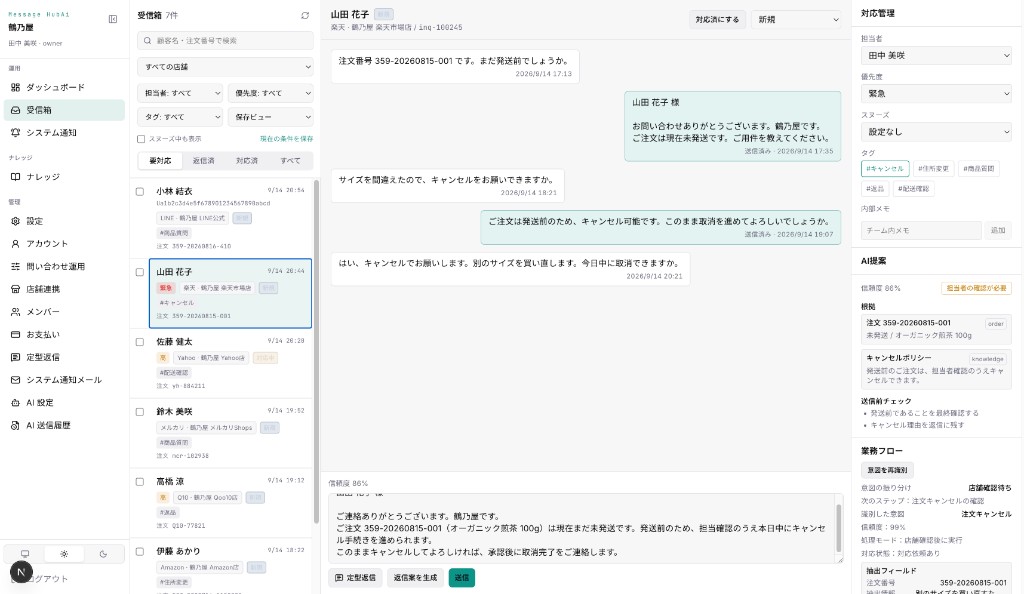
Task: Open 定型返信 in the sidebar menu
Action: (64, 357)
